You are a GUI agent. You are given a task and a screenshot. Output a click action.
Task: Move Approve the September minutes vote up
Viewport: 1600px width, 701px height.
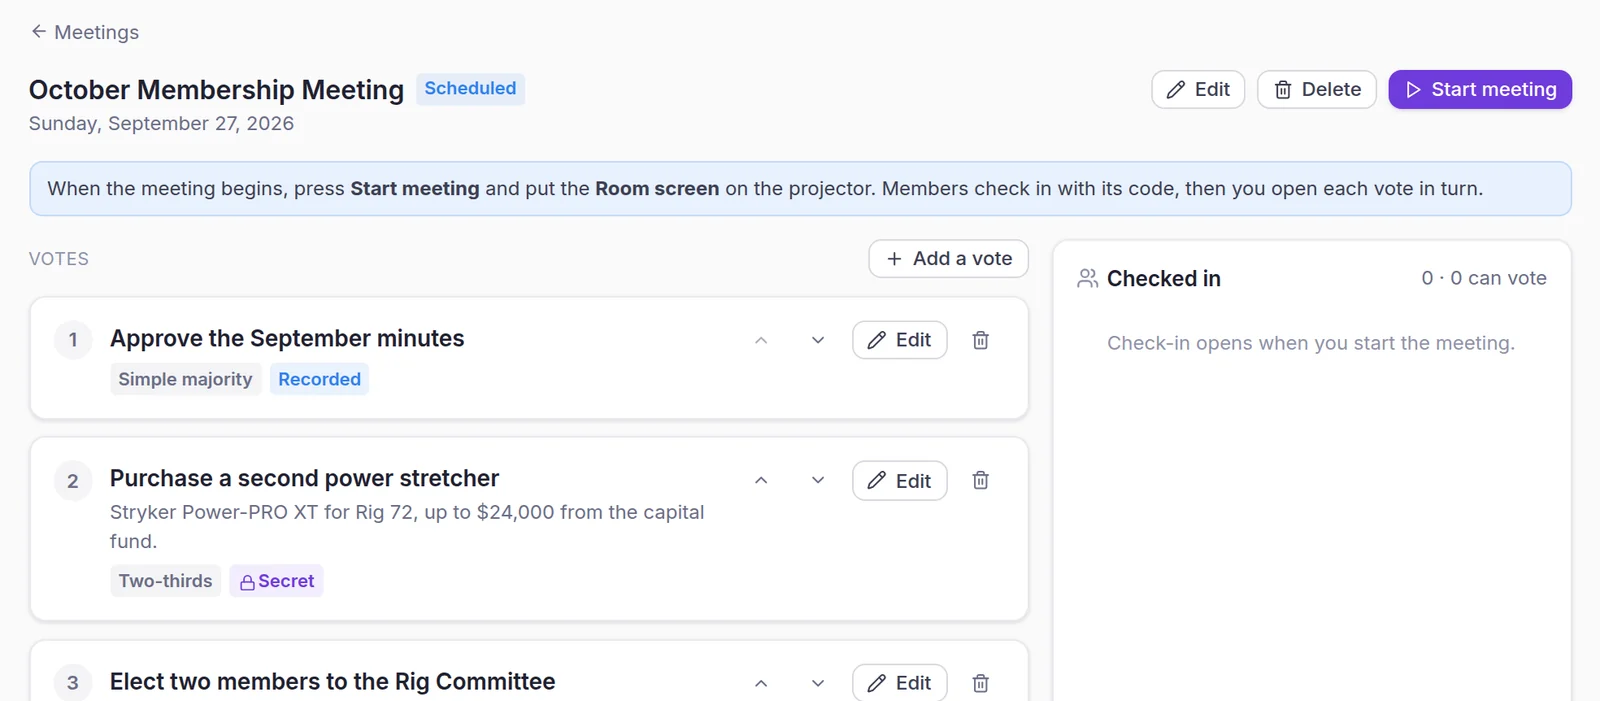pyautogui.click(x=761, y=340)
